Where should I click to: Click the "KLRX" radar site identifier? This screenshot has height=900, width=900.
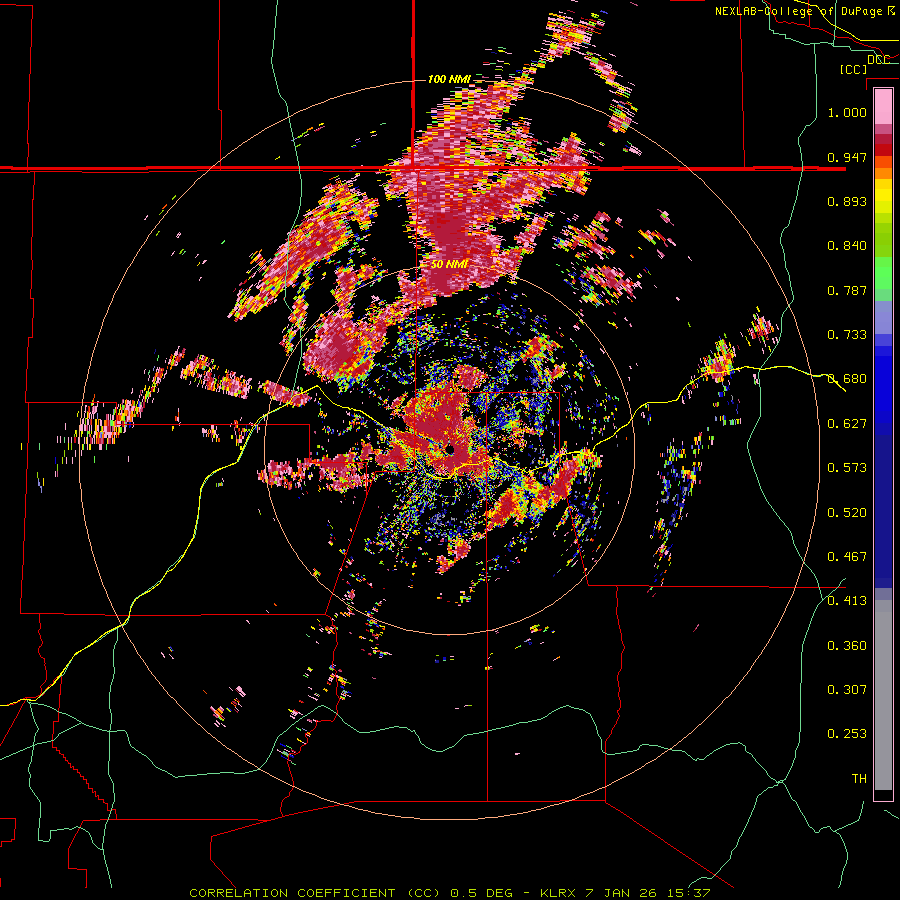pos(558,893)
